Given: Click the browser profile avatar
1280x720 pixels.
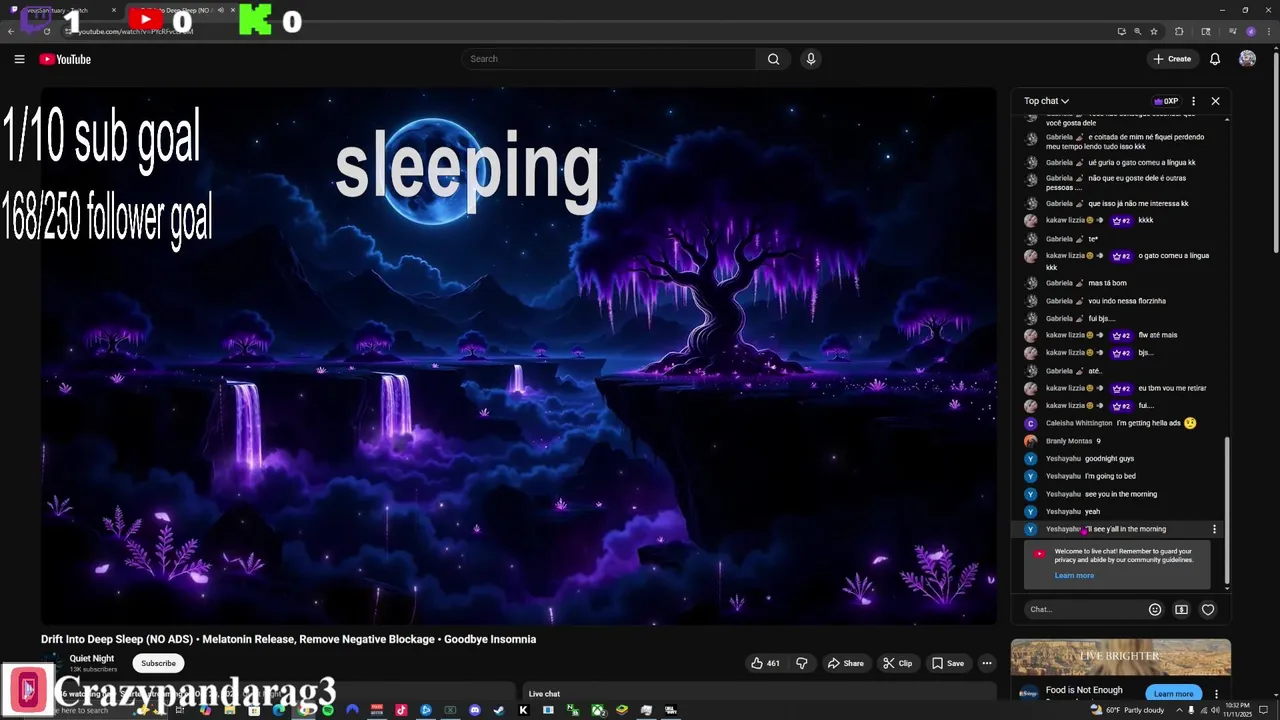Looking at the screenshot, I should [x=1251, y=31].
